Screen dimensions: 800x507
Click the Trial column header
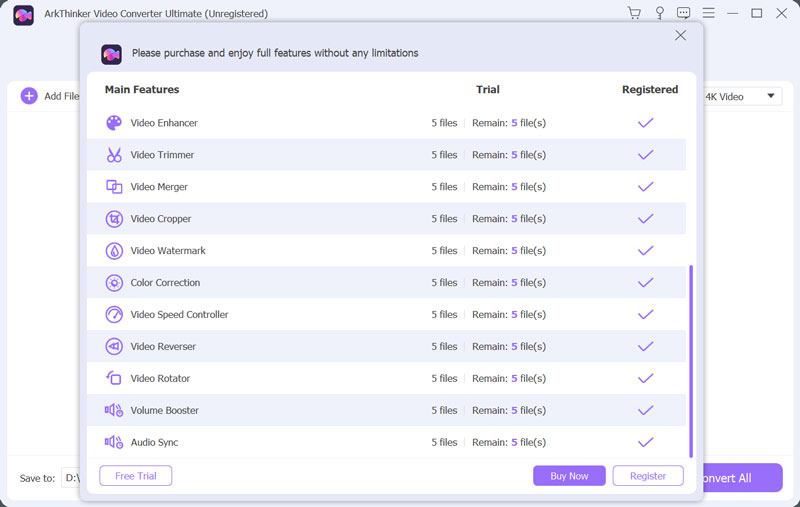tap(488, 90)
